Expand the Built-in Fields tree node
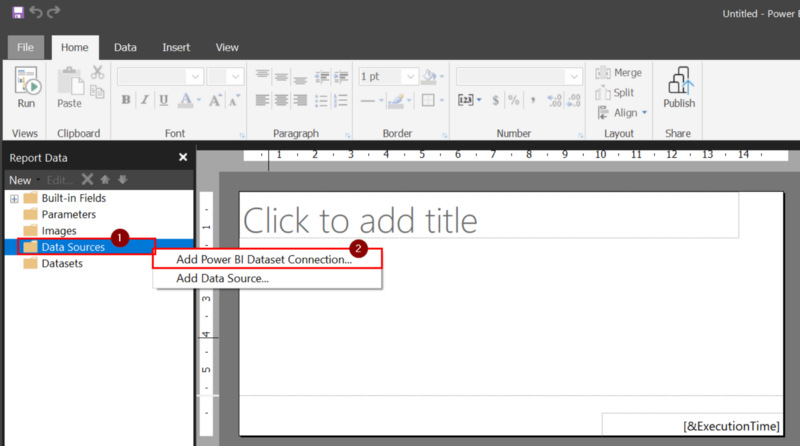Image resolution: width=800 pixels, height=446 pixels. click(14, 198)
